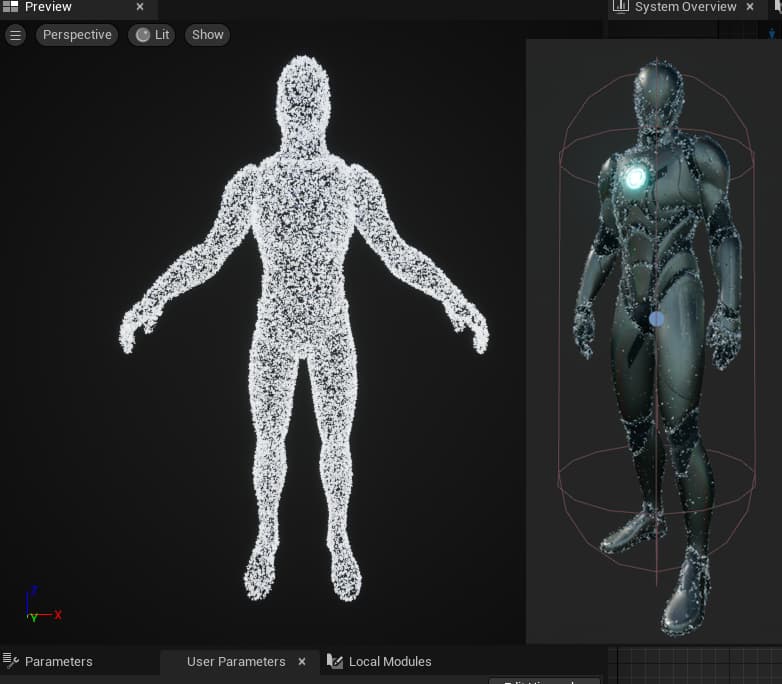The width and height of the screenshot is (782, 684).
Task: Click the XYZ axis orientation gizmo
Action: (43, 605)
